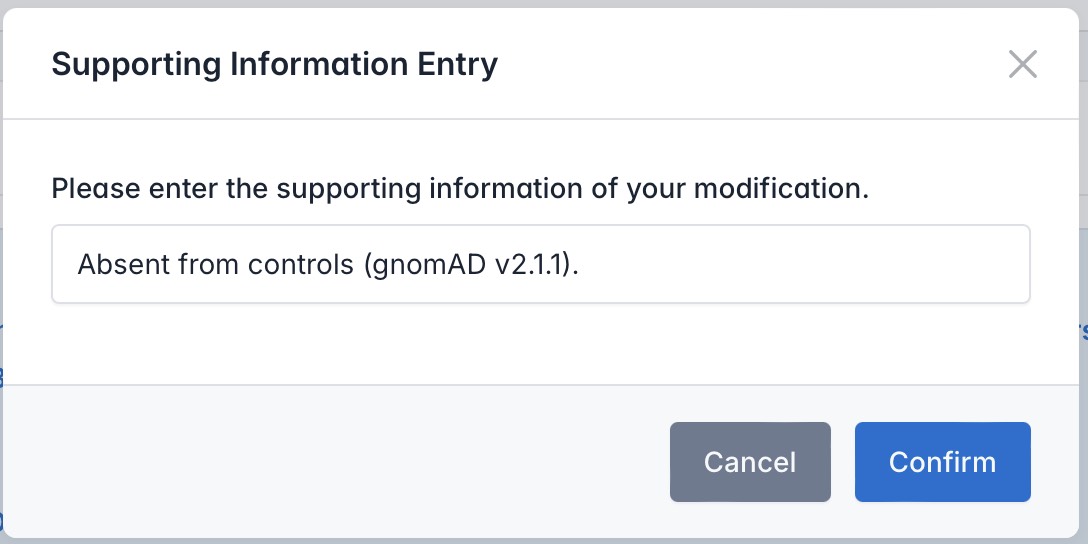Click the "Supporting Information Entry" dialog title
Screen dimensions: 1088x544
(274, 65)
